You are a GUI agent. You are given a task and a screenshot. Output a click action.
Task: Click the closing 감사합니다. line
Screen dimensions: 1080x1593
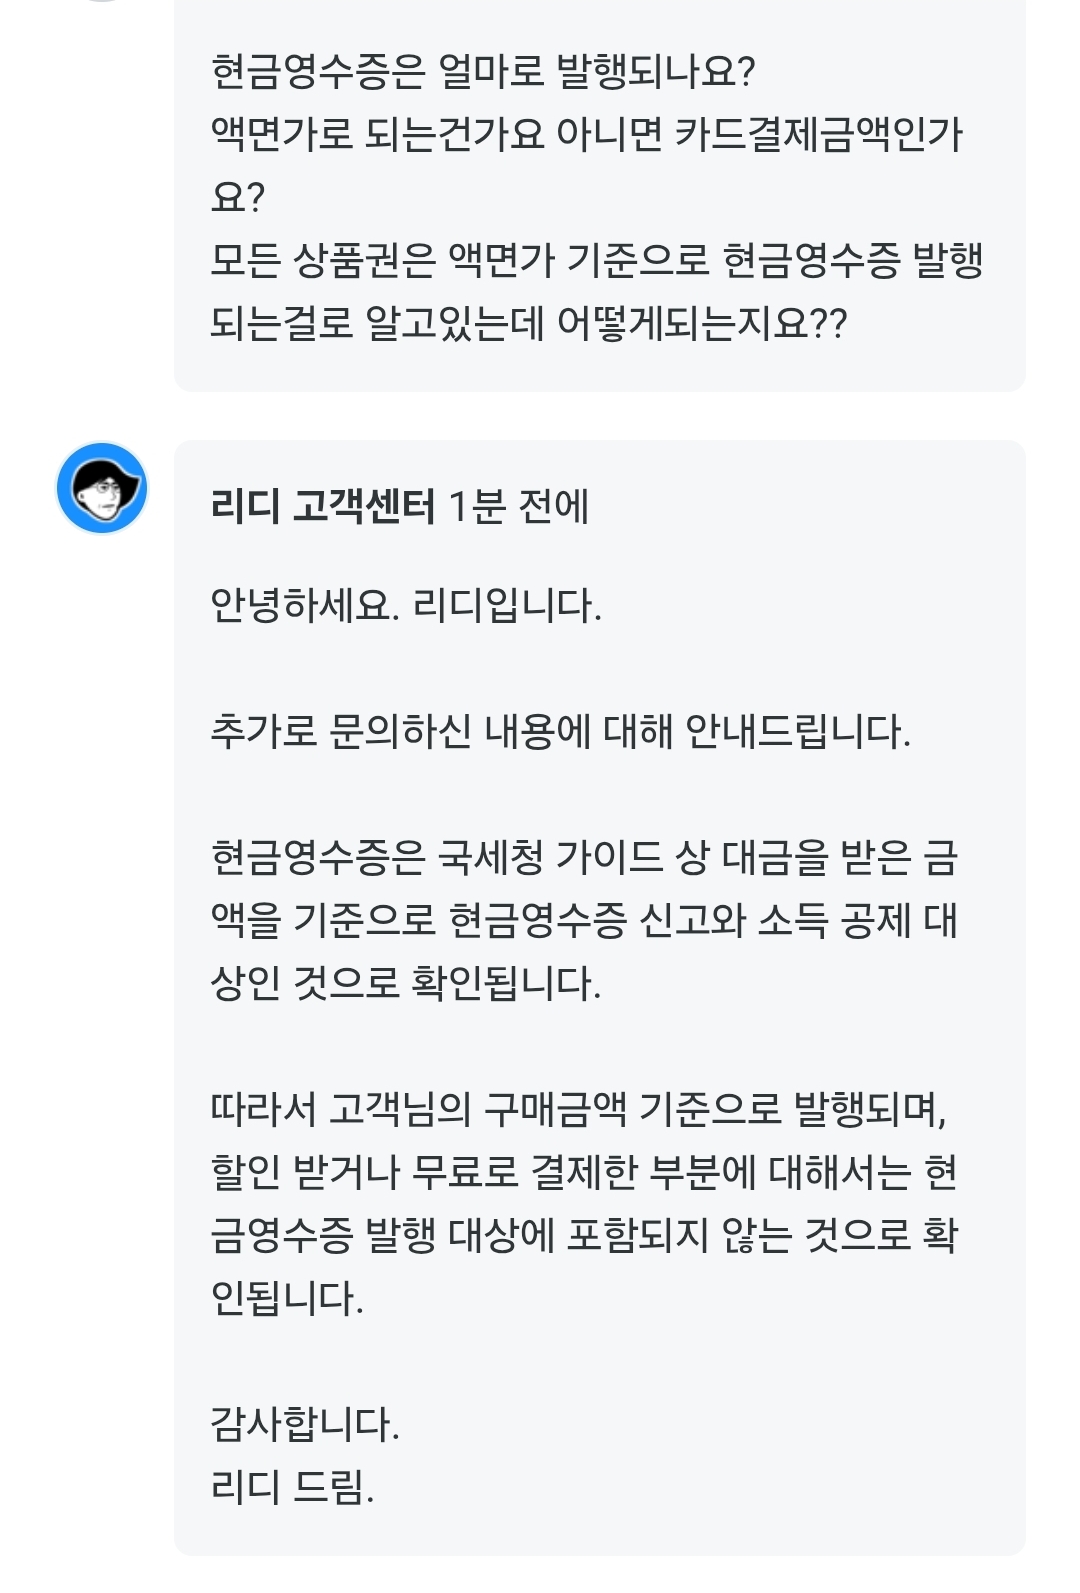(305, 1425)
